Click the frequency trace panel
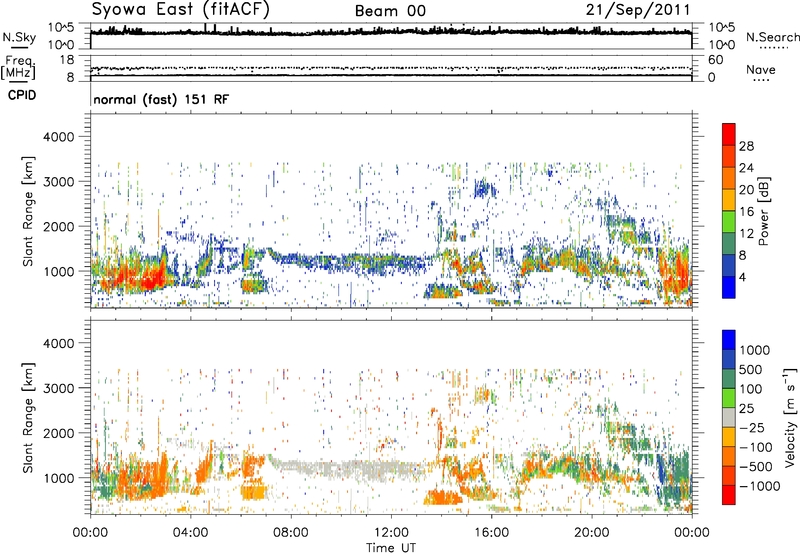This screenshot has height=554, width=800. 391,68
